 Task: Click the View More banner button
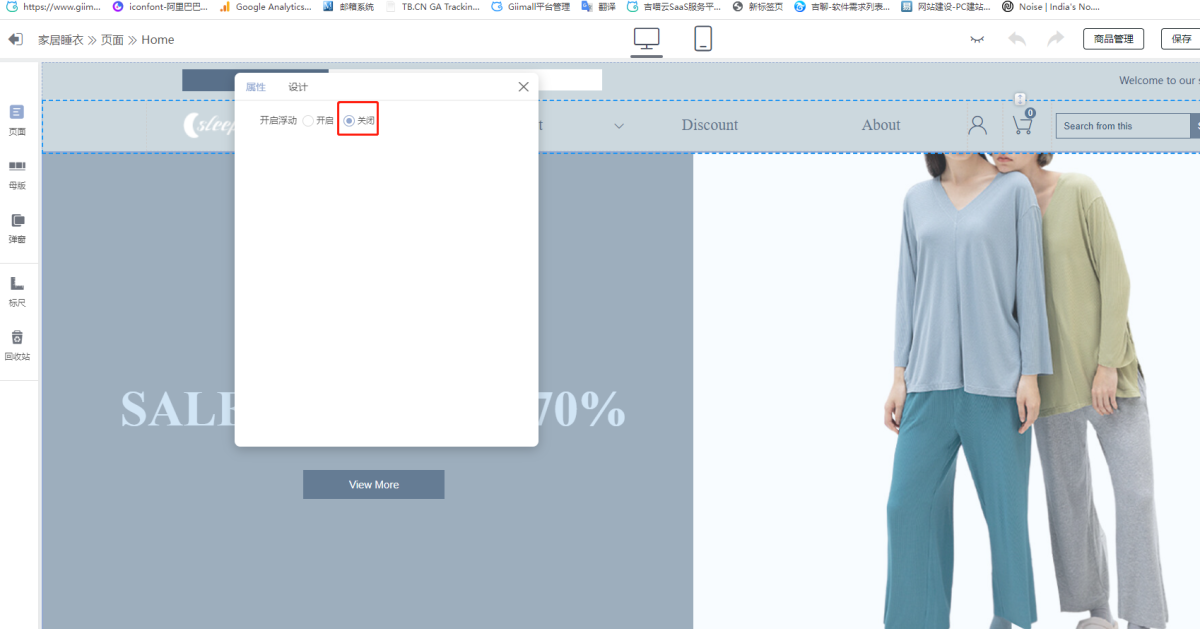click(x=373, y=485)
